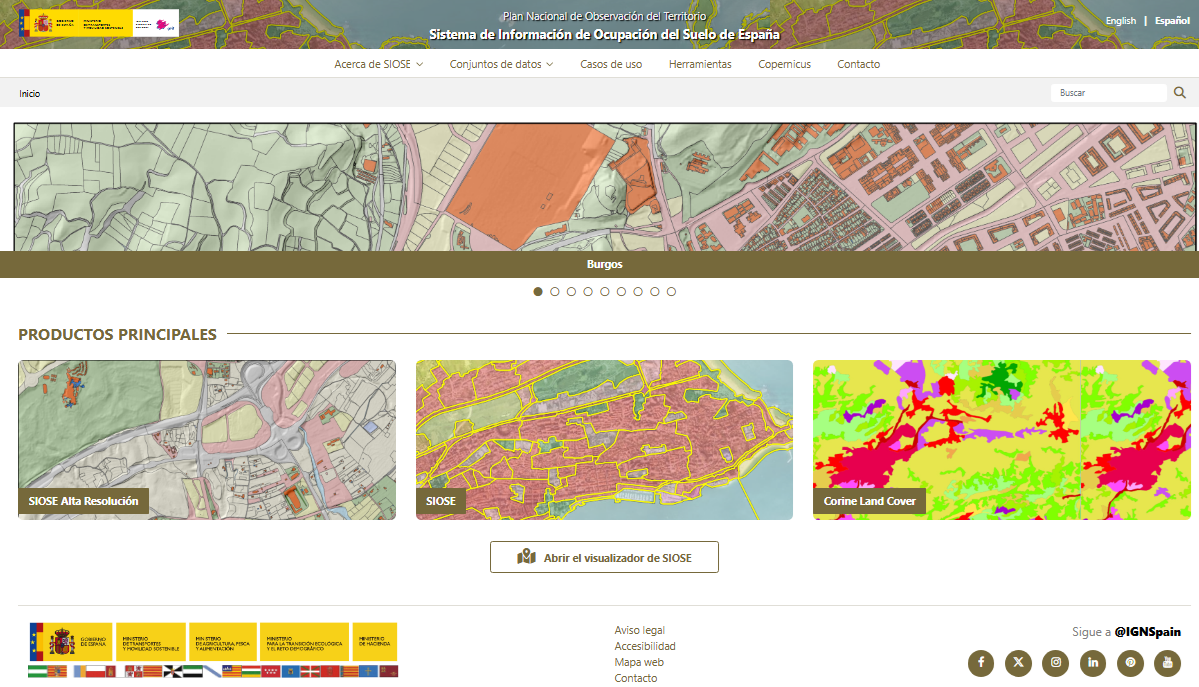Open the Corine Land Cover thumbnail

tap(1001, 440)
